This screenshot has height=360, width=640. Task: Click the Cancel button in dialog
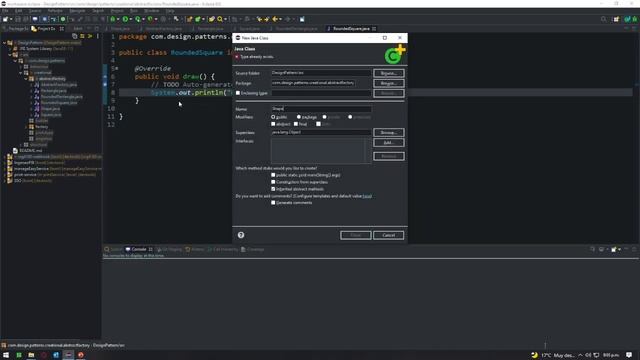pyautogui.click(x=388, y=235)
